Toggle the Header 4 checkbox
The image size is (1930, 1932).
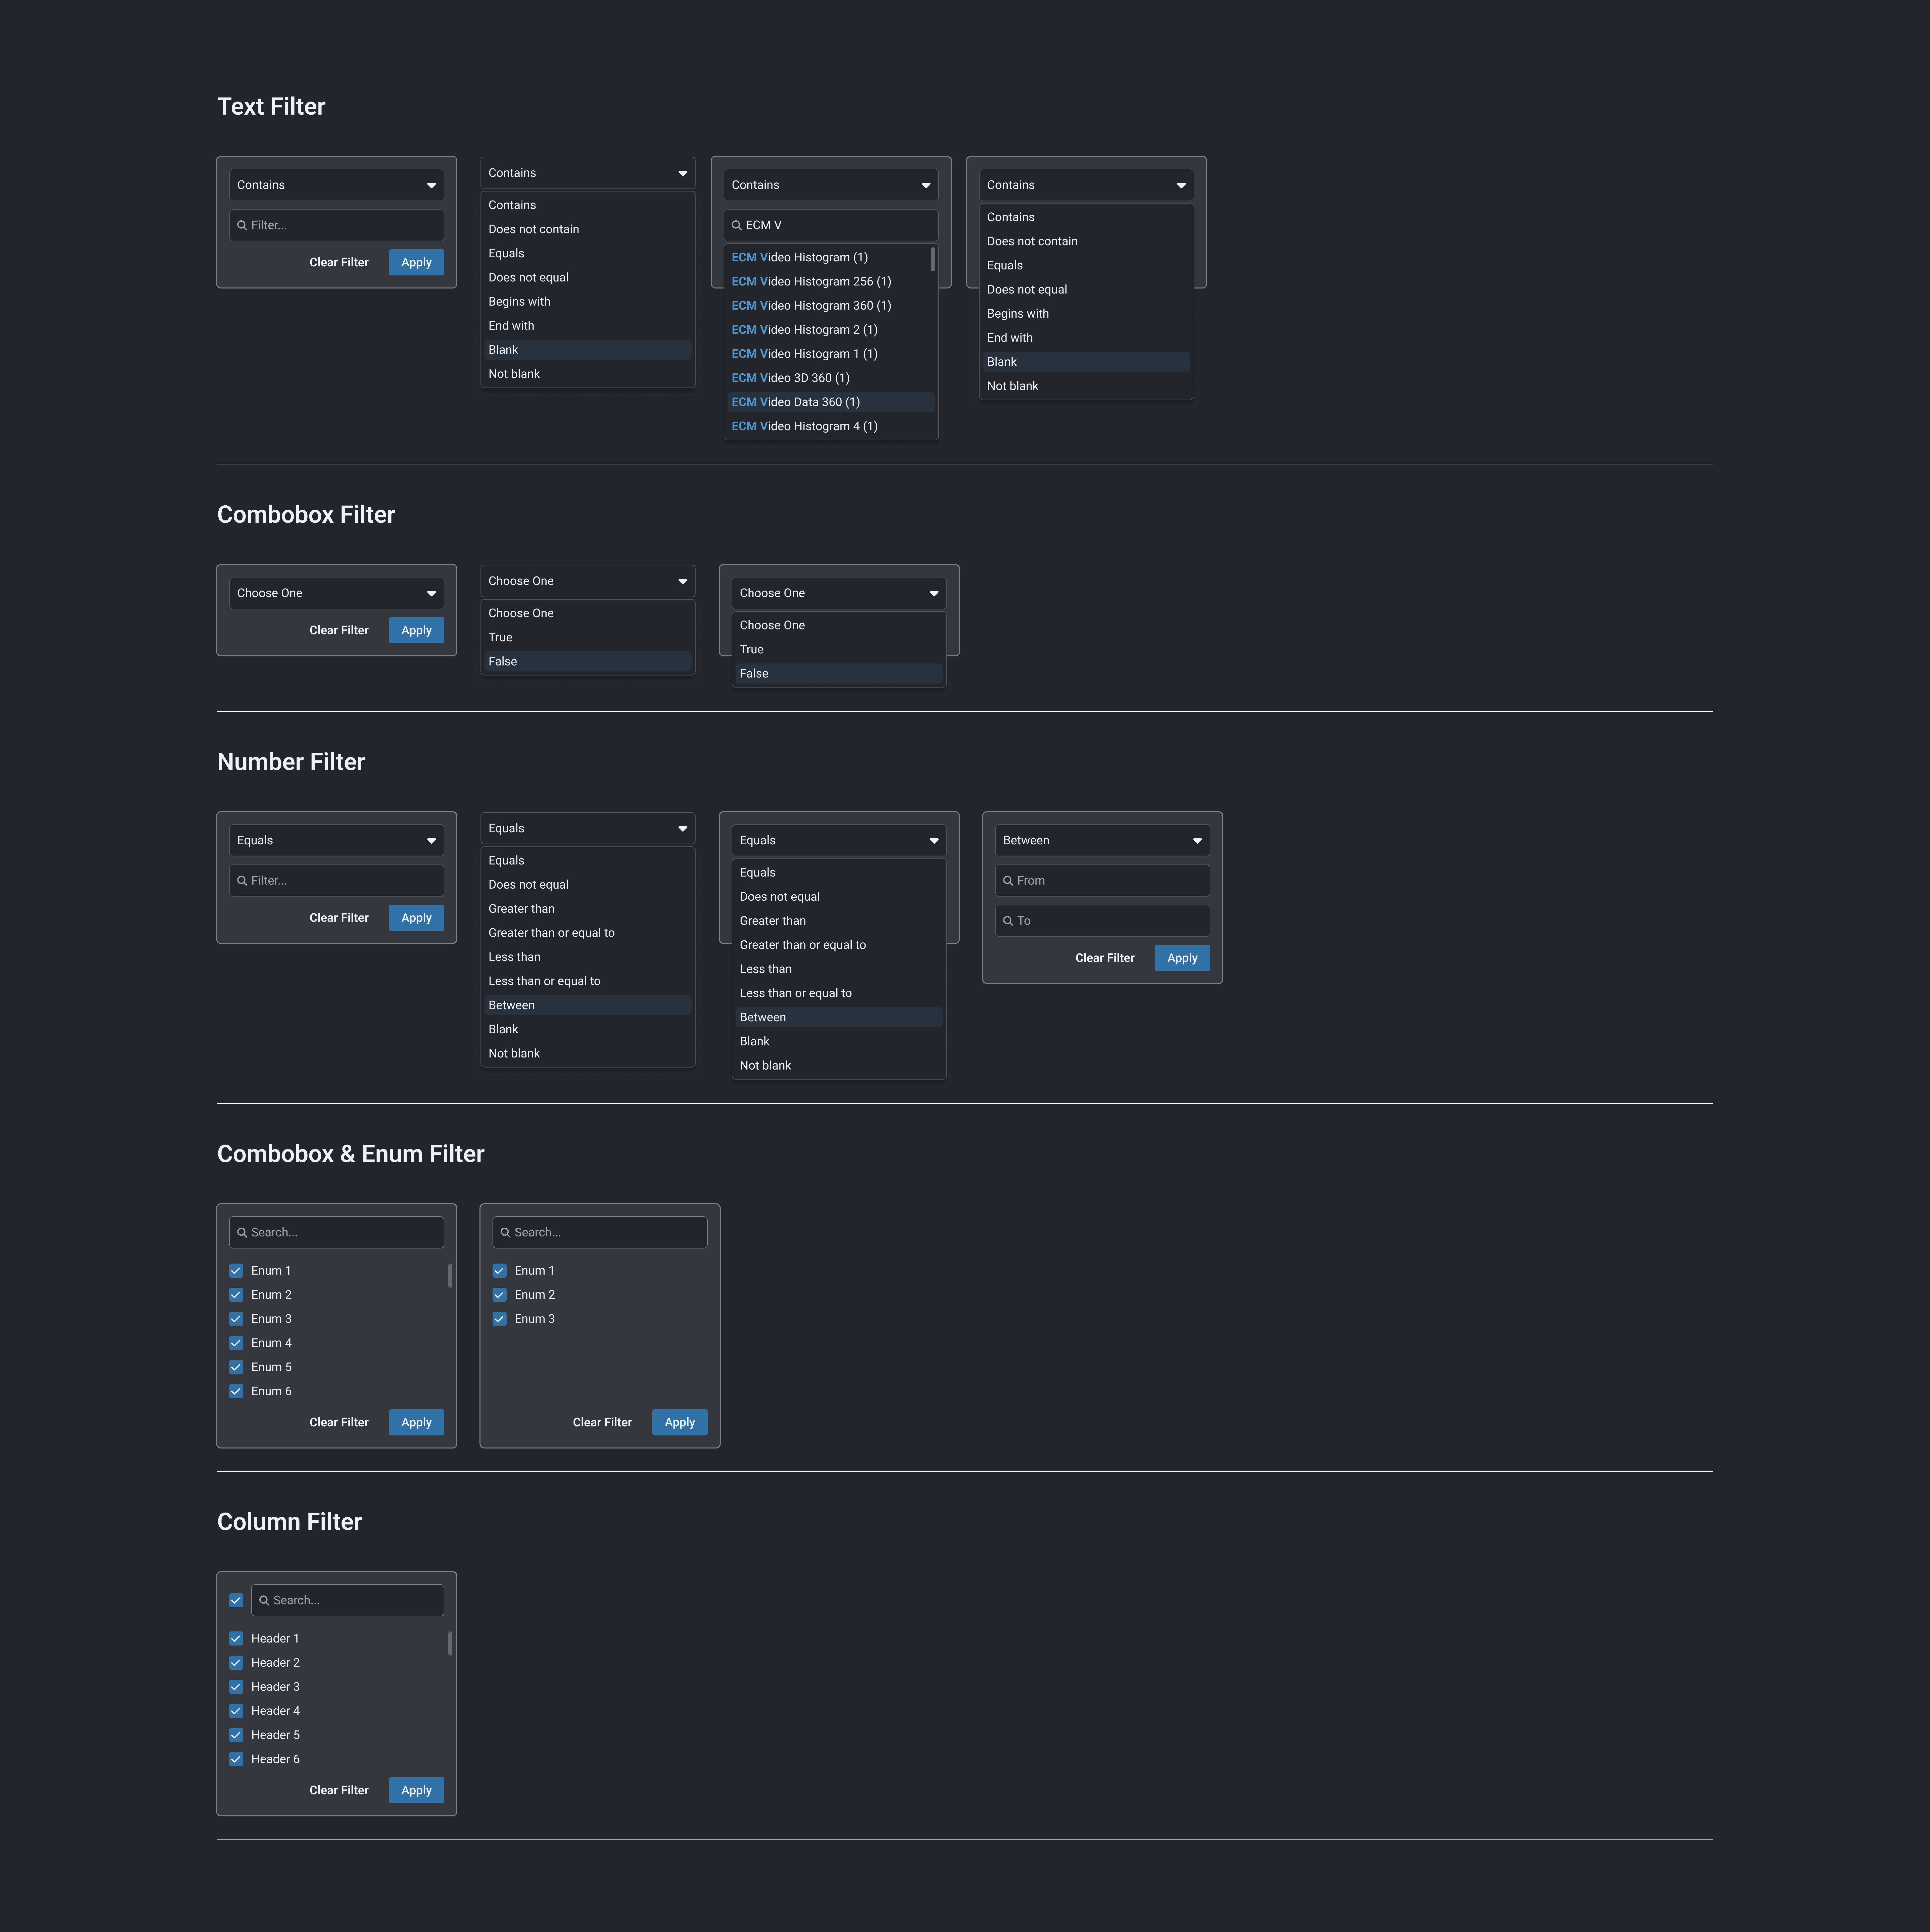pyautogui.click(x=236, y=1711)
